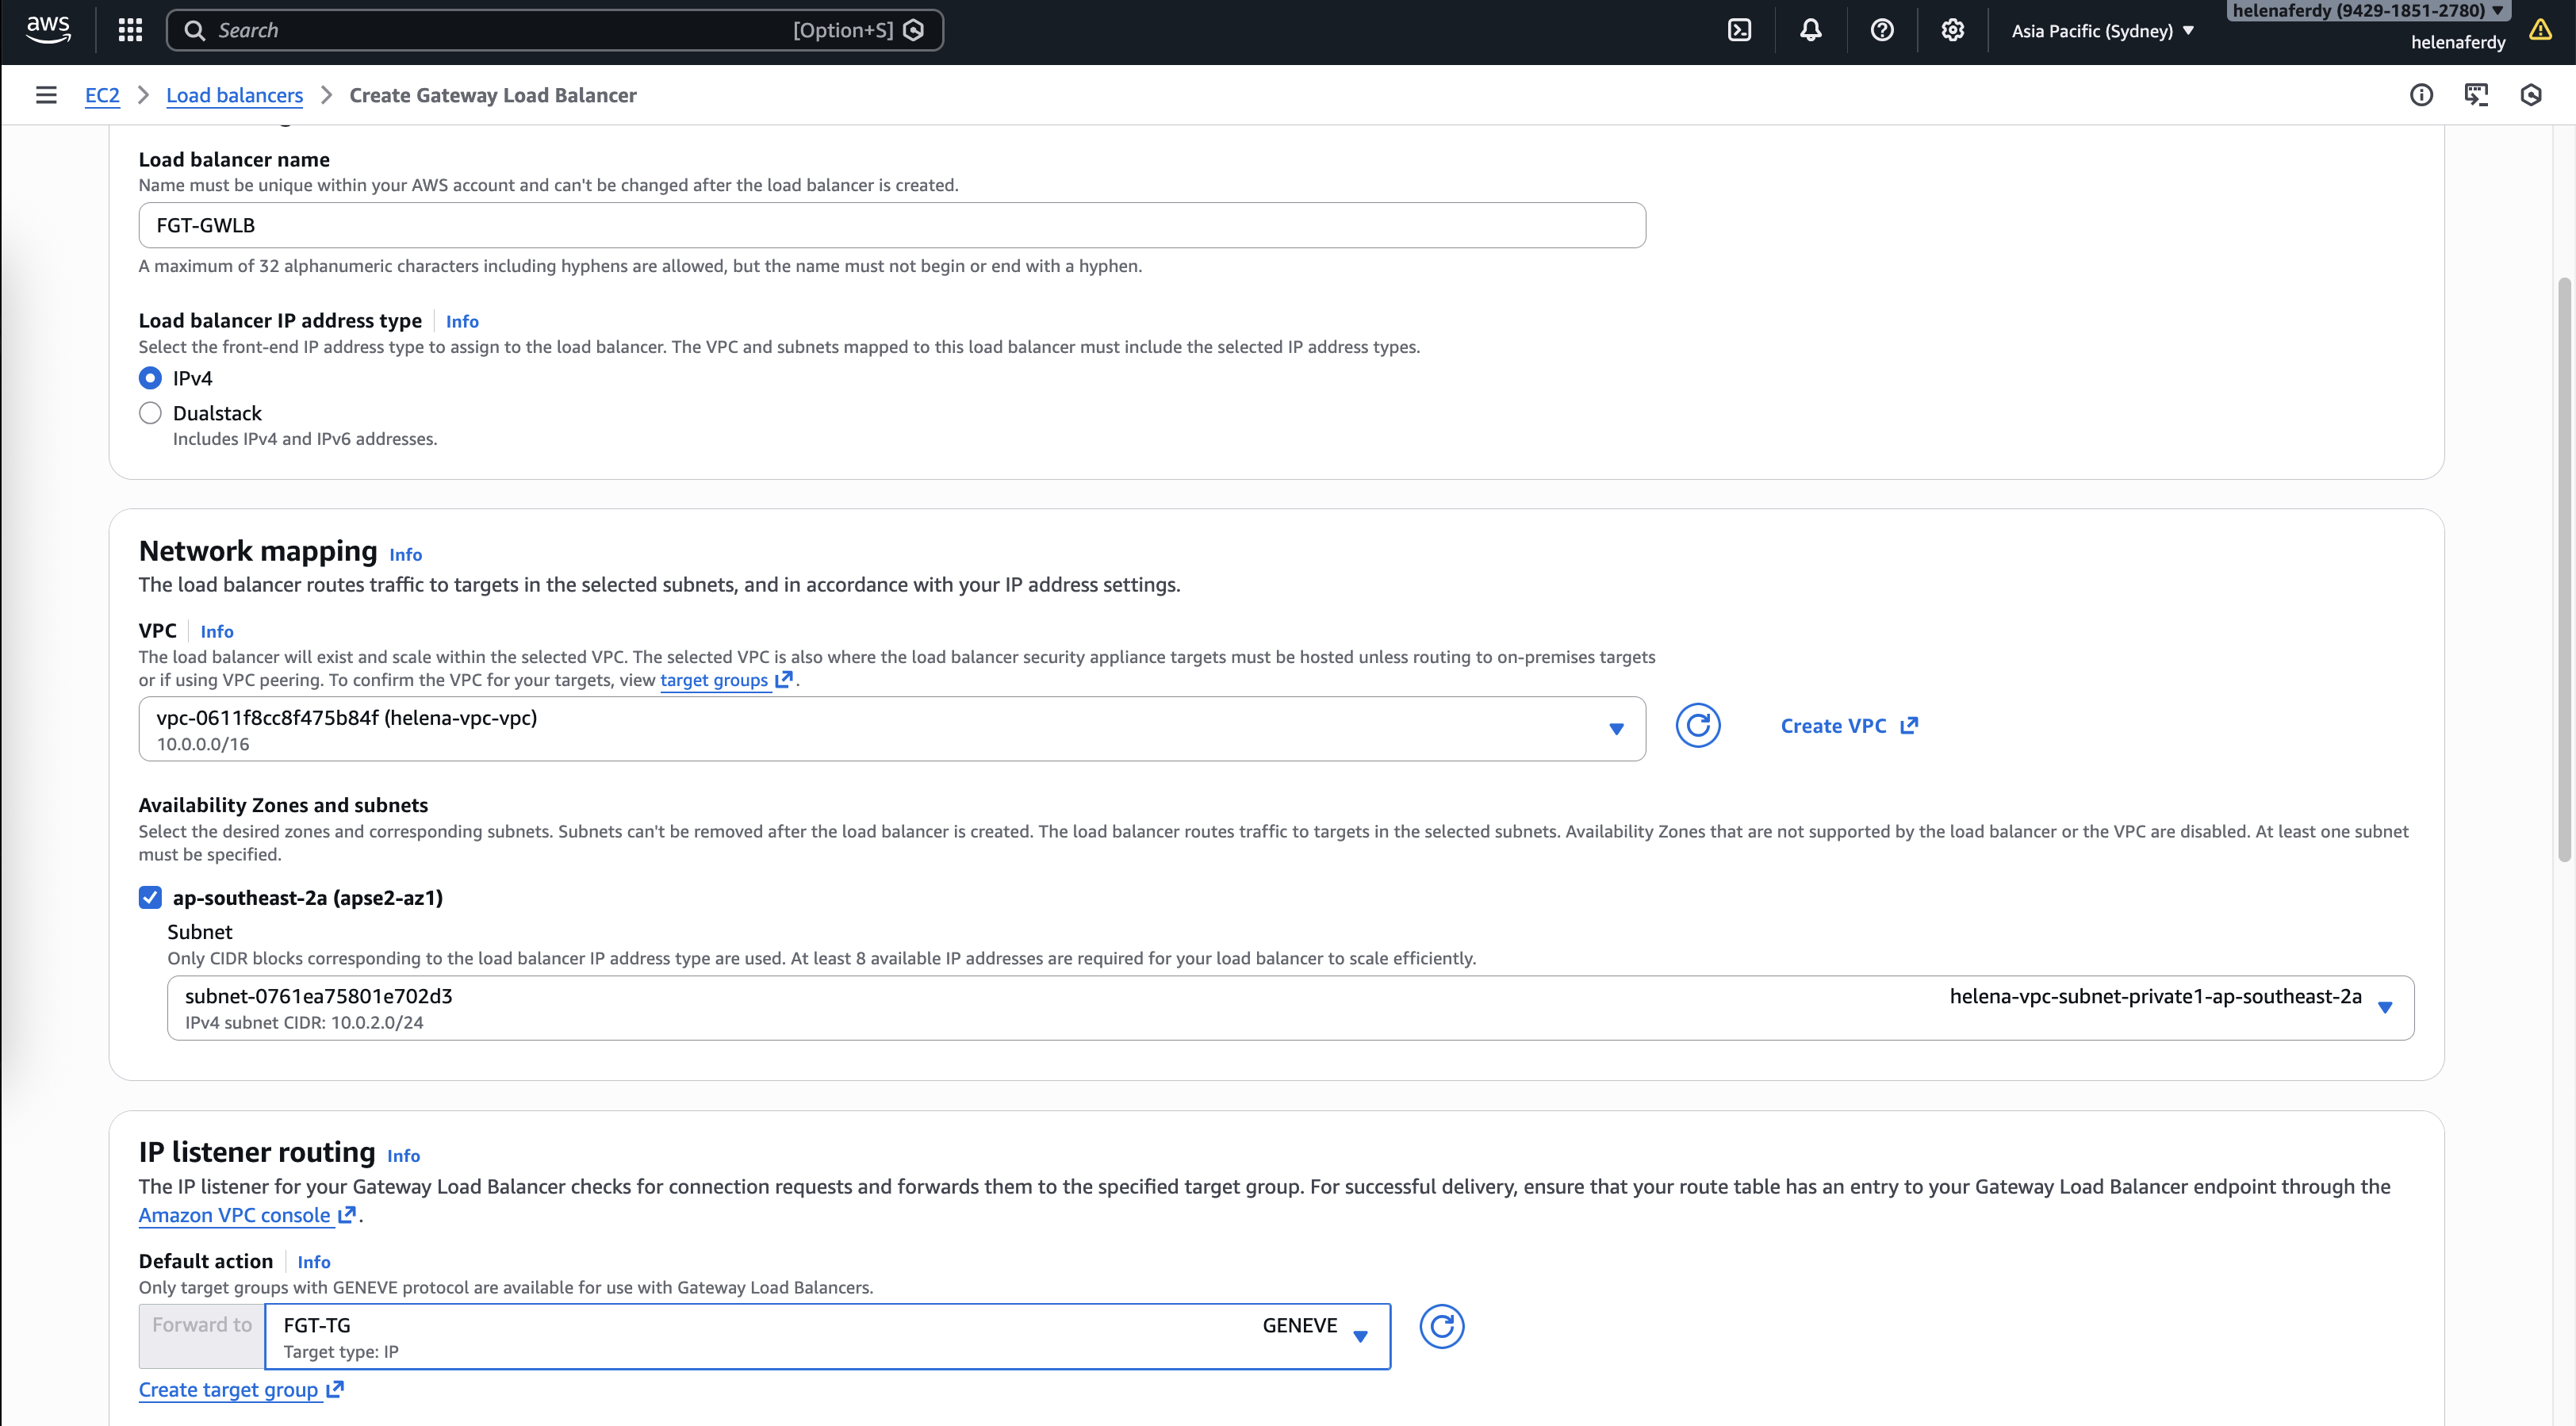
Task: Open the page info circle icon
Action: pyautogui.click(x=2420, y=95)
